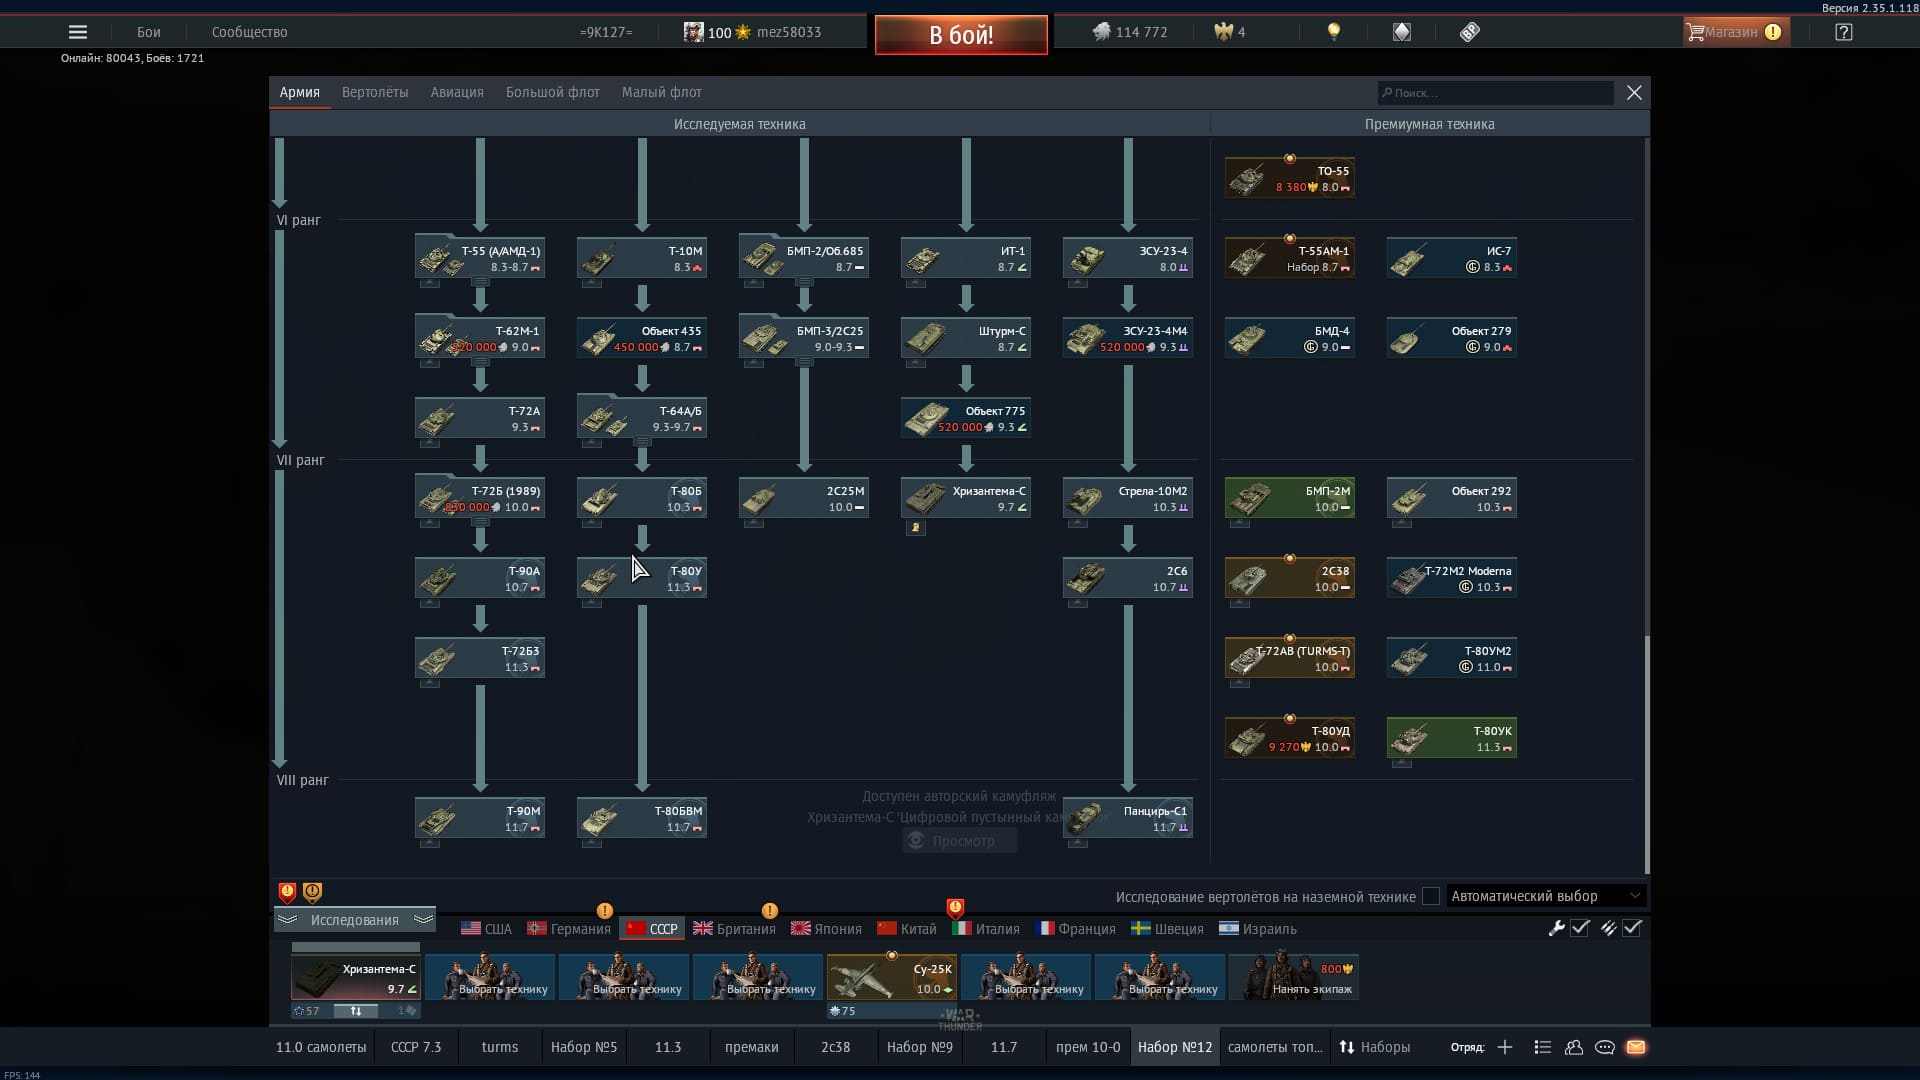Click the orange shield alert icon above Исследования
Screen dimensions: 1920x1080
pos(312,892)
